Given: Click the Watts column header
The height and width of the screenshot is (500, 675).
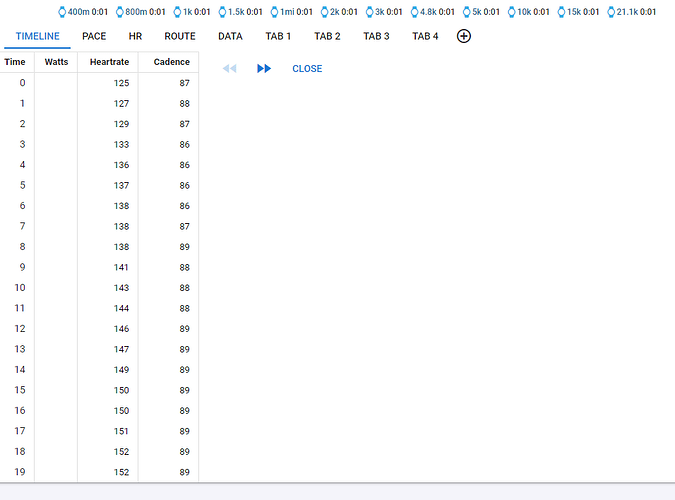Looking at the screenshot, I should tap(56, 62).
